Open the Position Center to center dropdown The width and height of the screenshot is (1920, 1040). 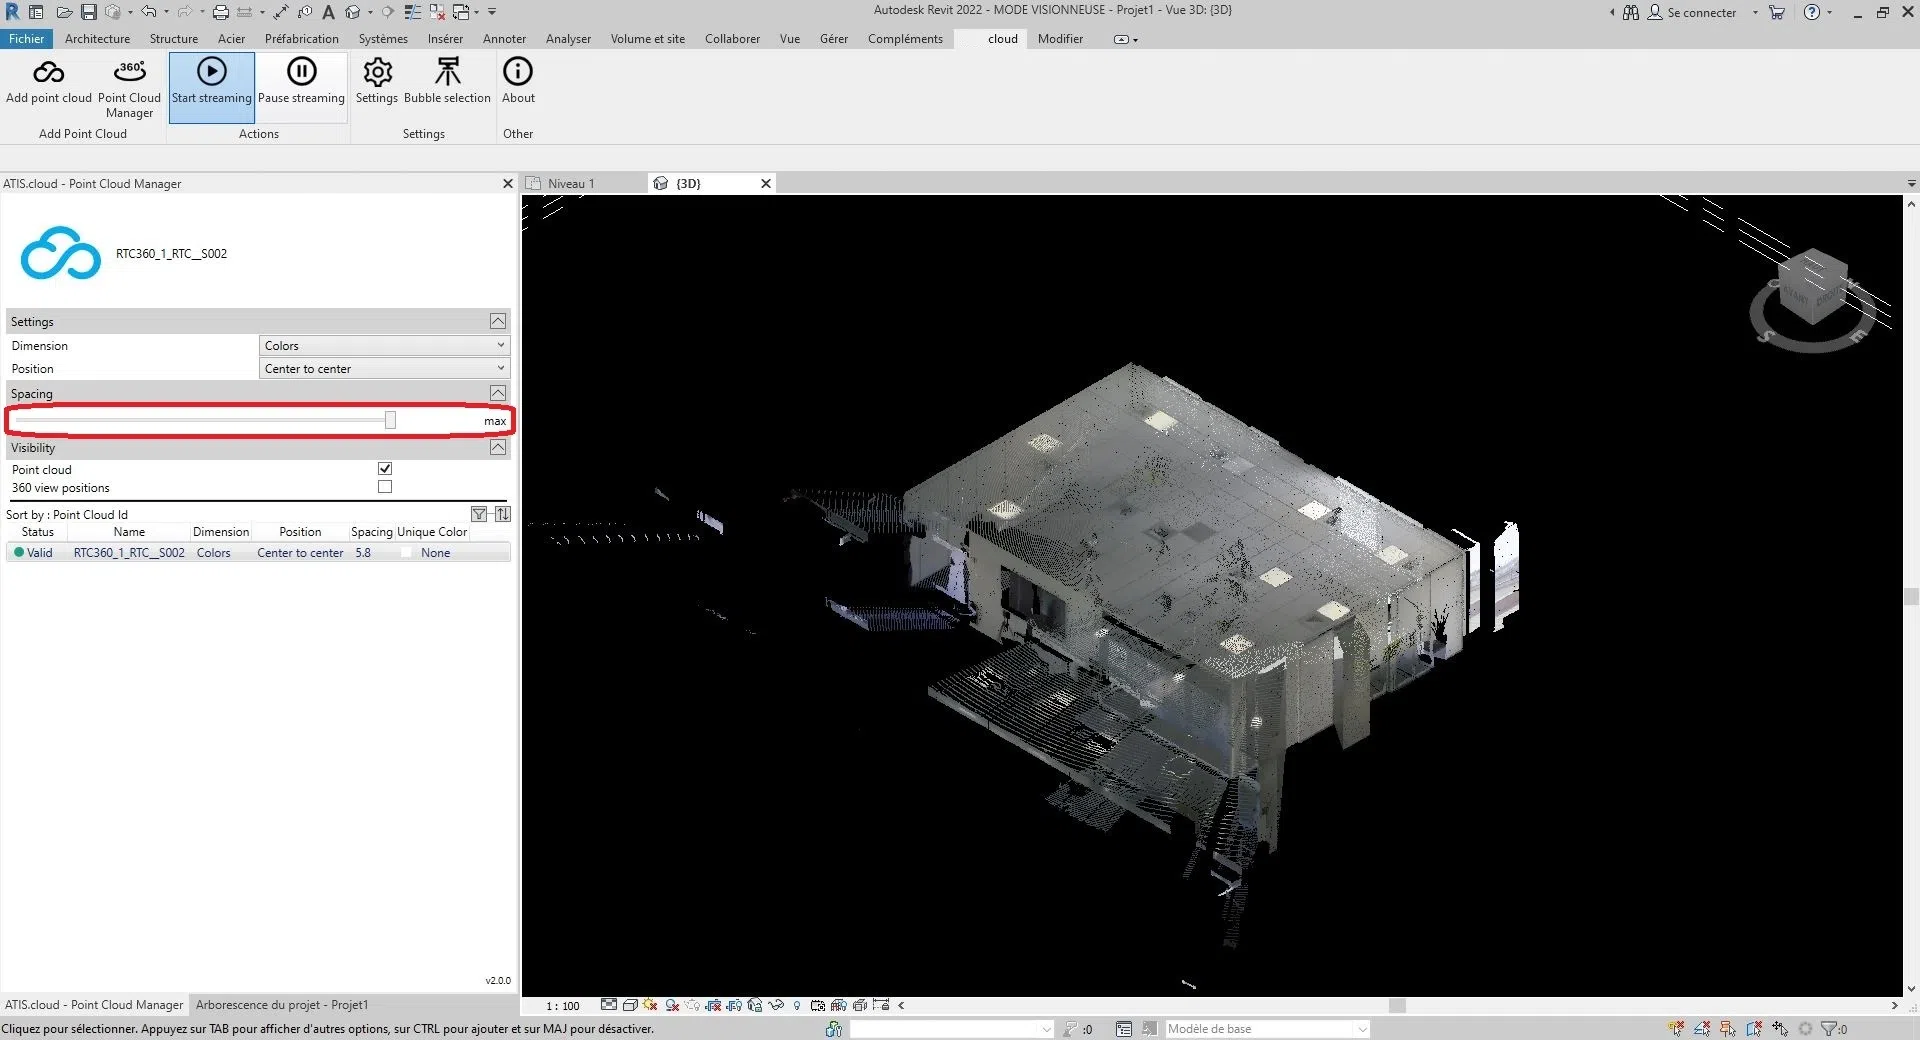point(384,368)
